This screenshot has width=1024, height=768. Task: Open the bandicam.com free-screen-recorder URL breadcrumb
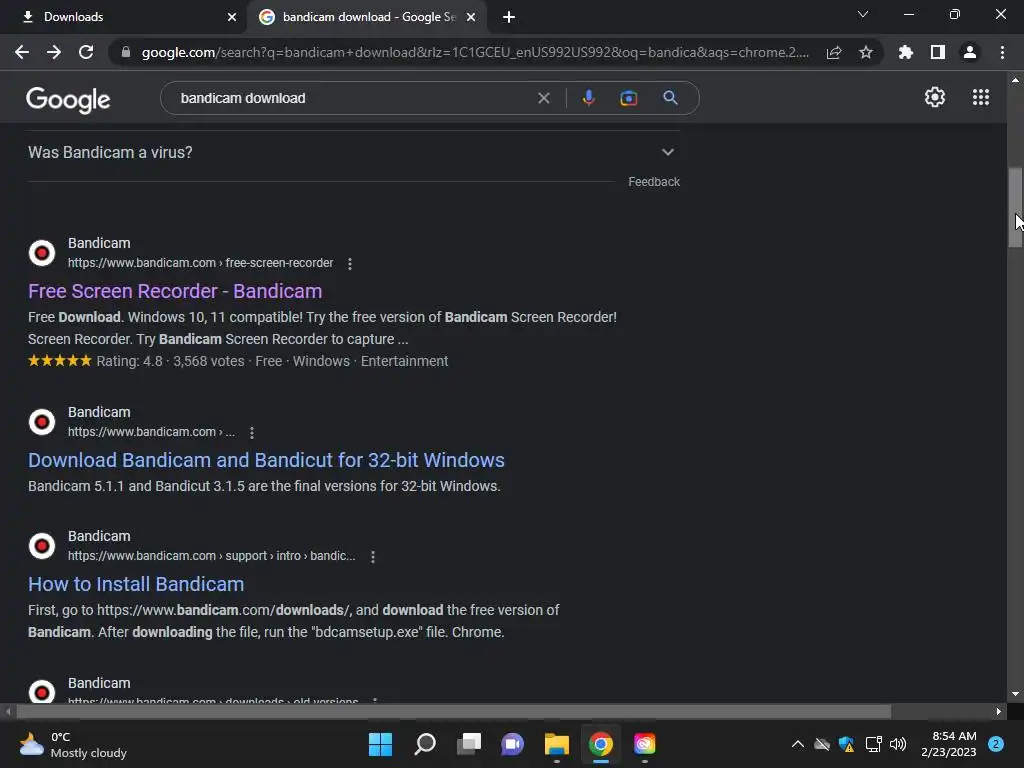point(200,263)
